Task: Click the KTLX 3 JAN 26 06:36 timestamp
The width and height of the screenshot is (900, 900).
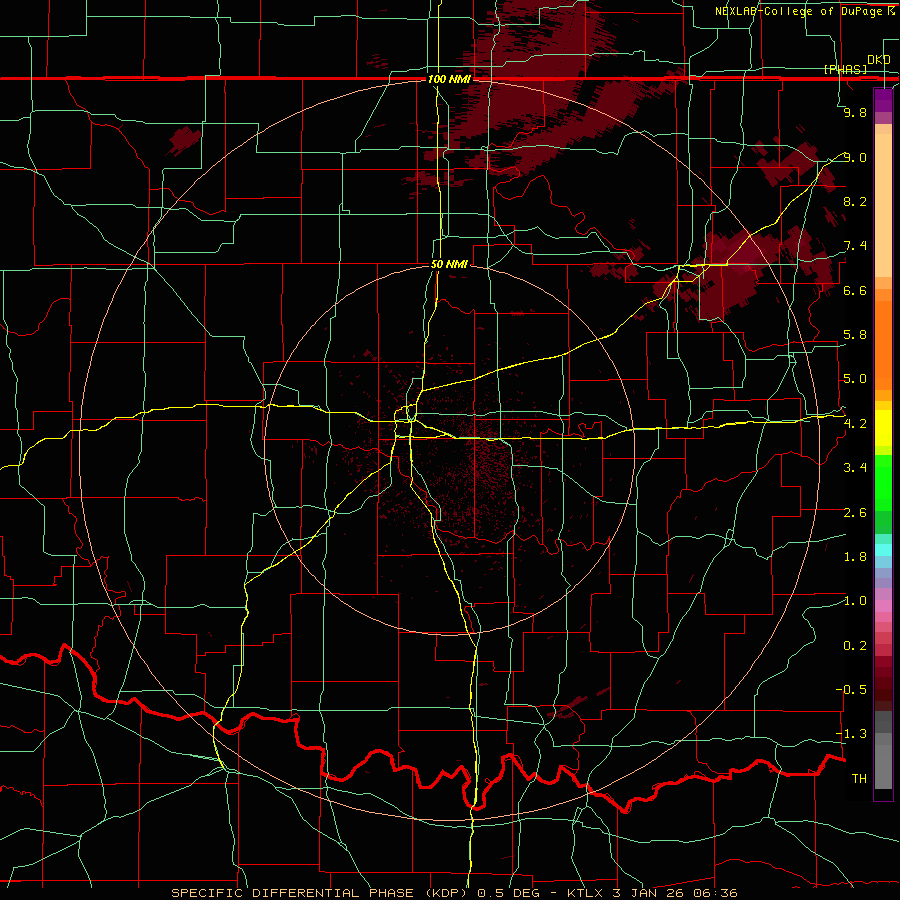Action: 651,893
